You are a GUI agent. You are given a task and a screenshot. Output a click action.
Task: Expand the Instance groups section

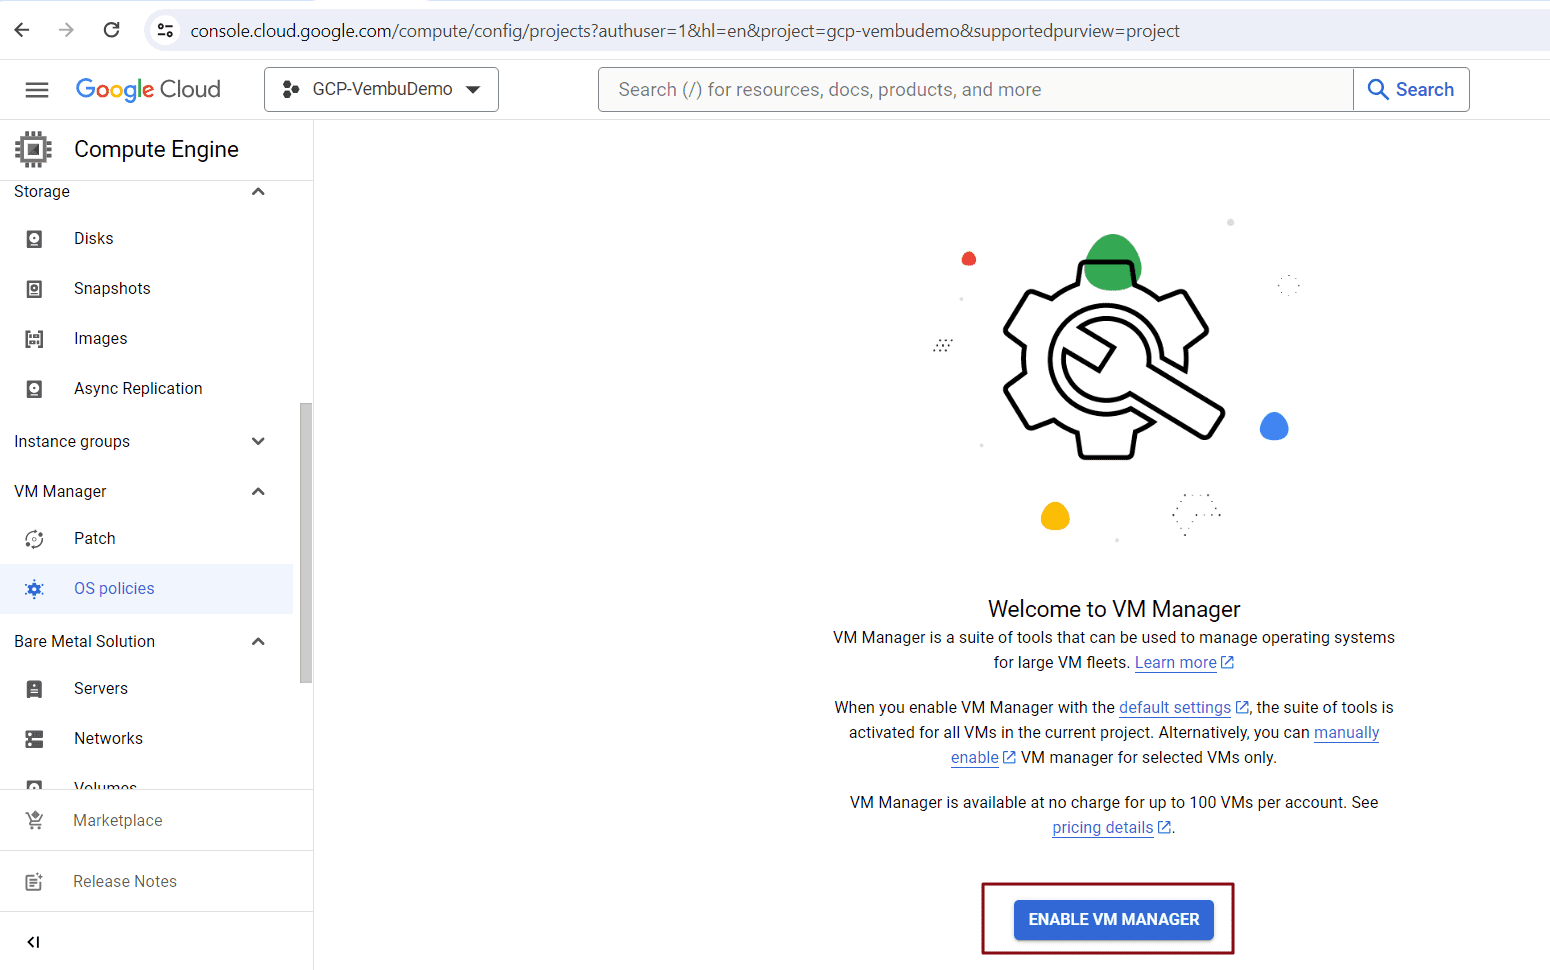coord(258,441)
